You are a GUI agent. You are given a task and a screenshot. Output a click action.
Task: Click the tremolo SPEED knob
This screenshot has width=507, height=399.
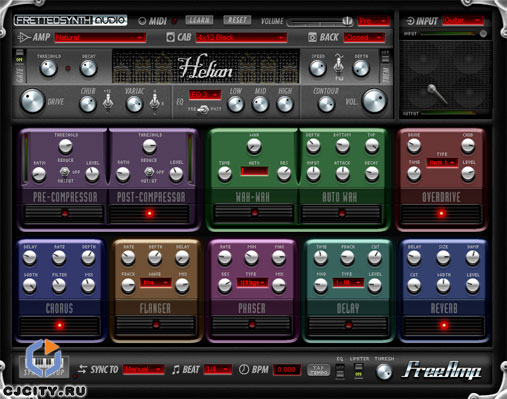click(318, 68)
